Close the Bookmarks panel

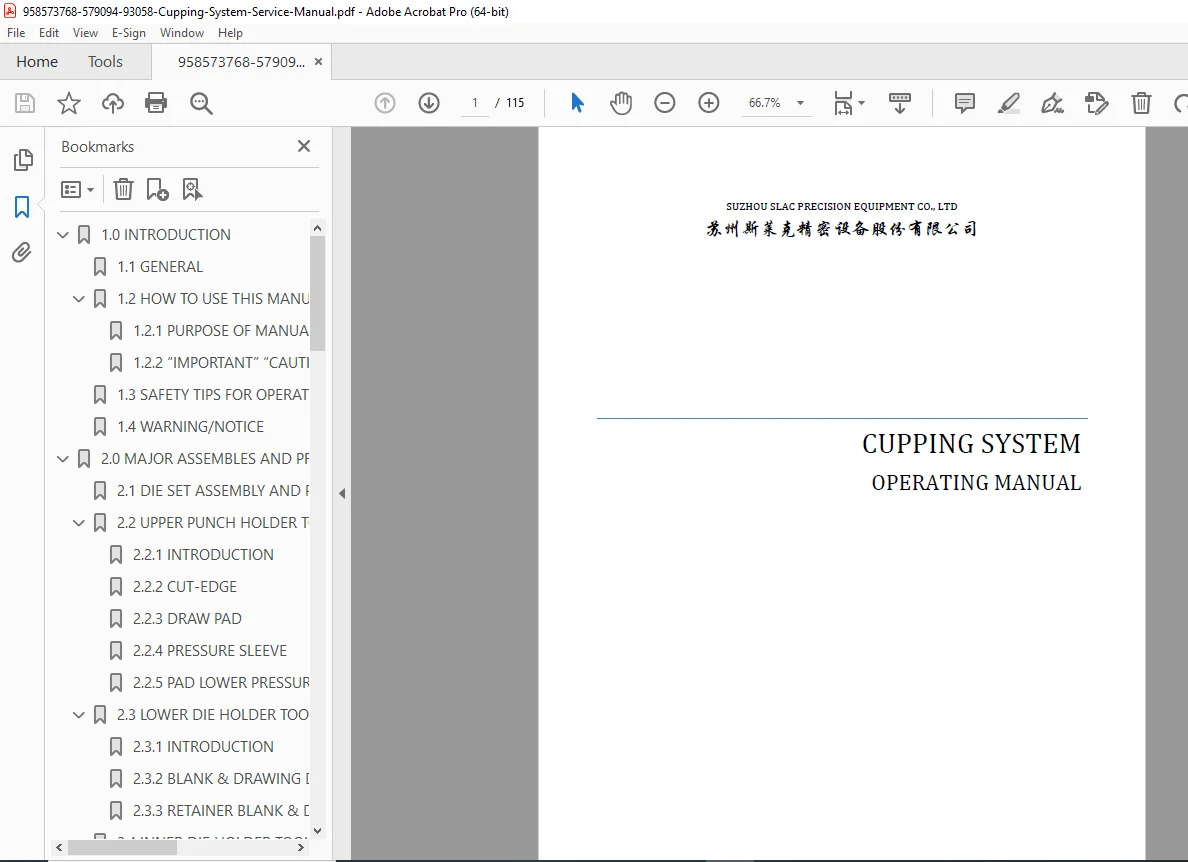[x=304, y=146]
